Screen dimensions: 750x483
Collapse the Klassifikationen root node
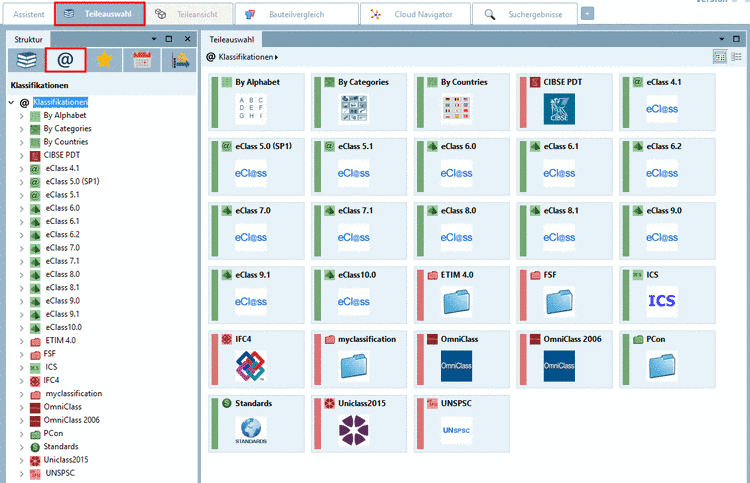tap(11, 102)
